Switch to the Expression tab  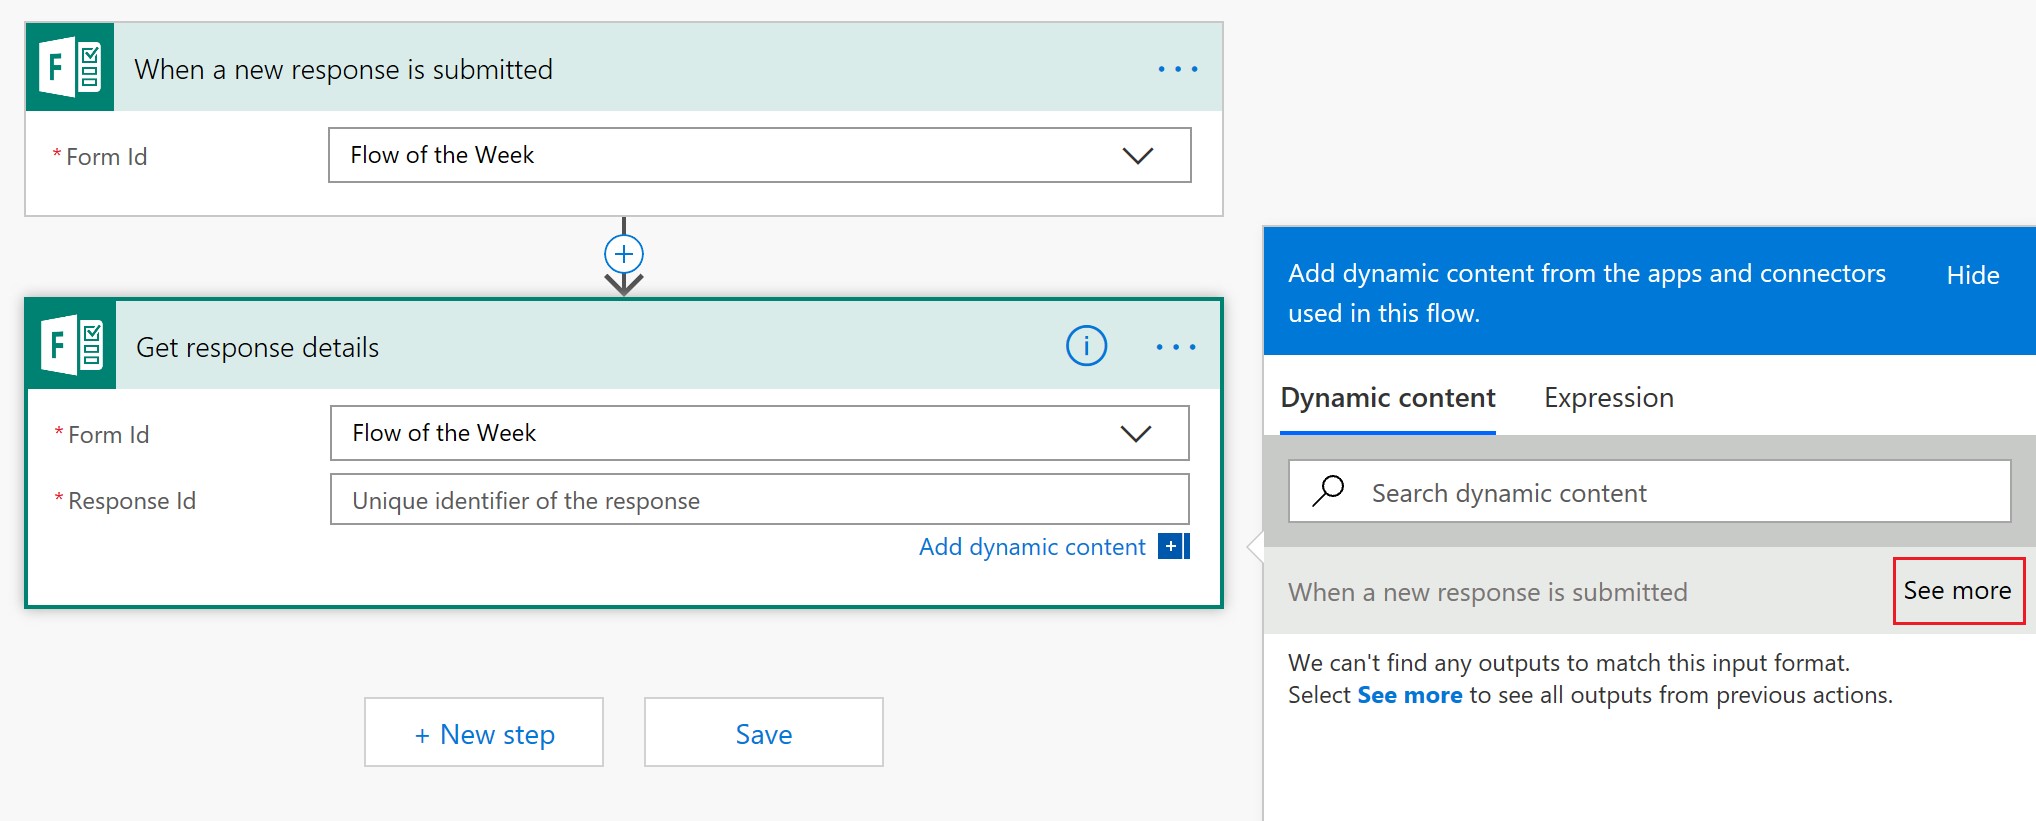click(x=1608, y=398)
